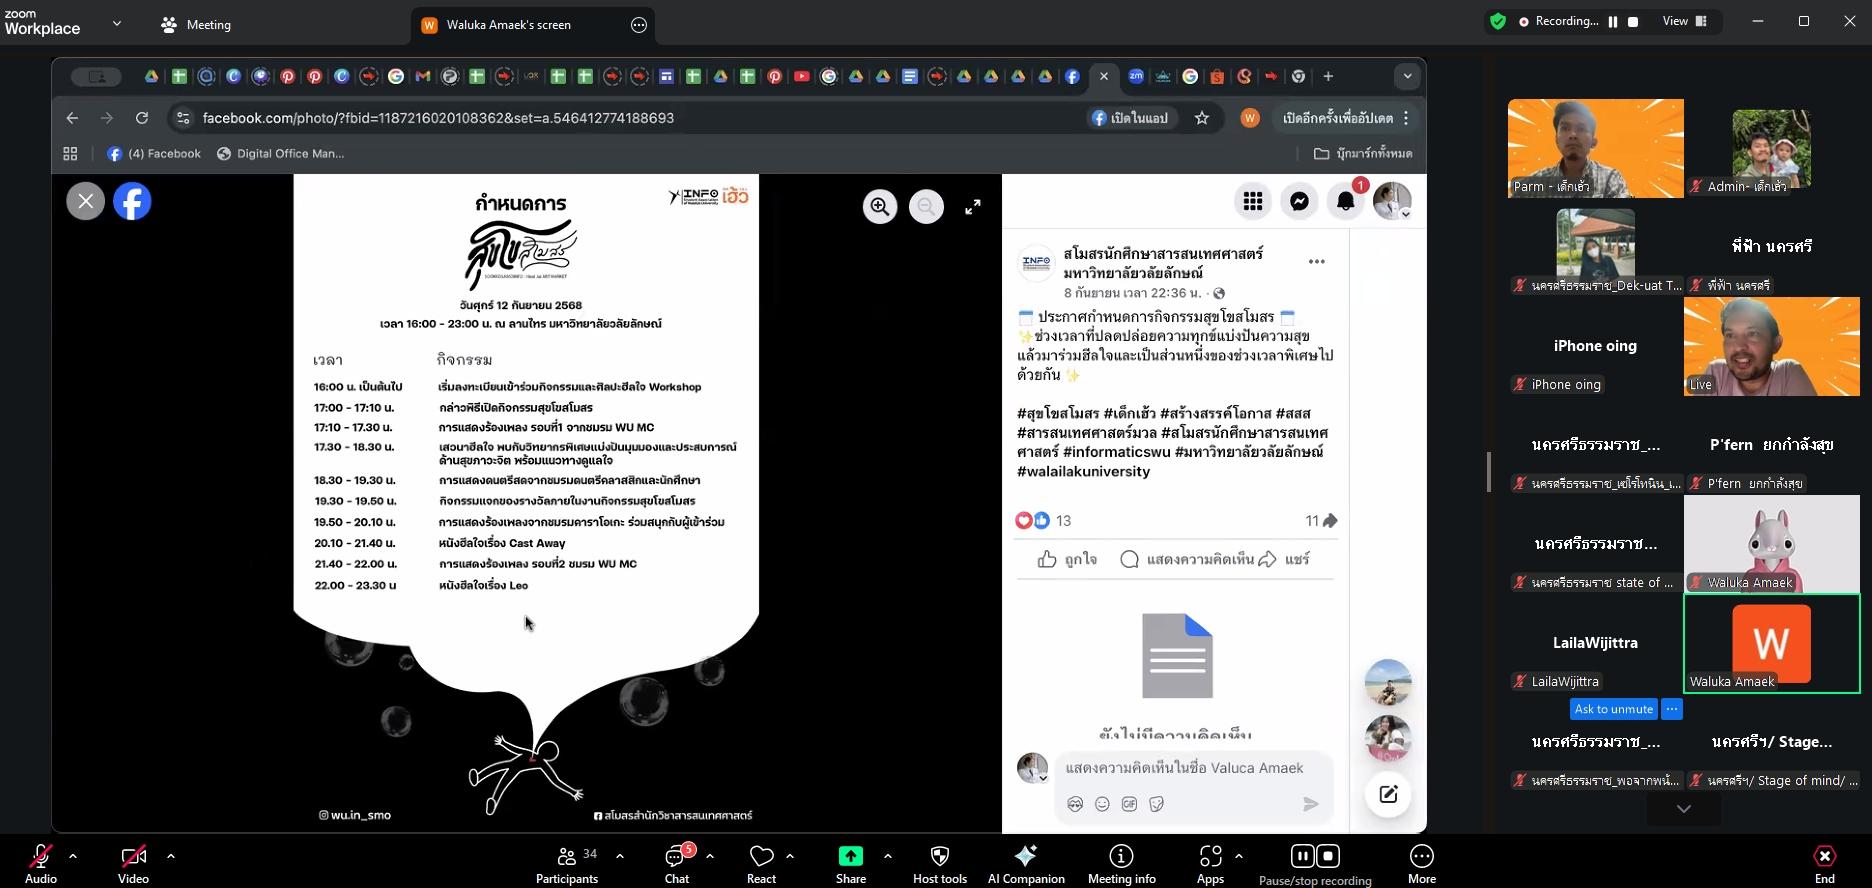Open the View layout dropdown

click(1684, 21)
